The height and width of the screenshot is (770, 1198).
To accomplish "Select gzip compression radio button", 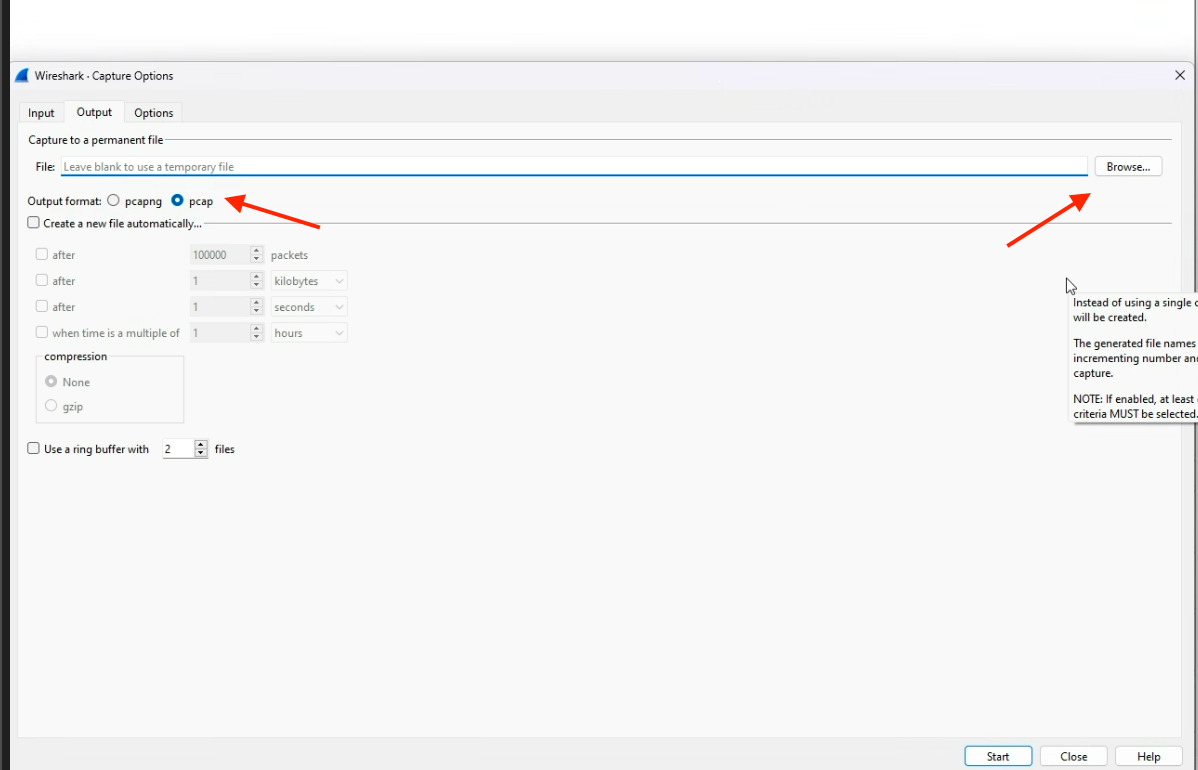I will pyautogui.click(x=51, y=406).
